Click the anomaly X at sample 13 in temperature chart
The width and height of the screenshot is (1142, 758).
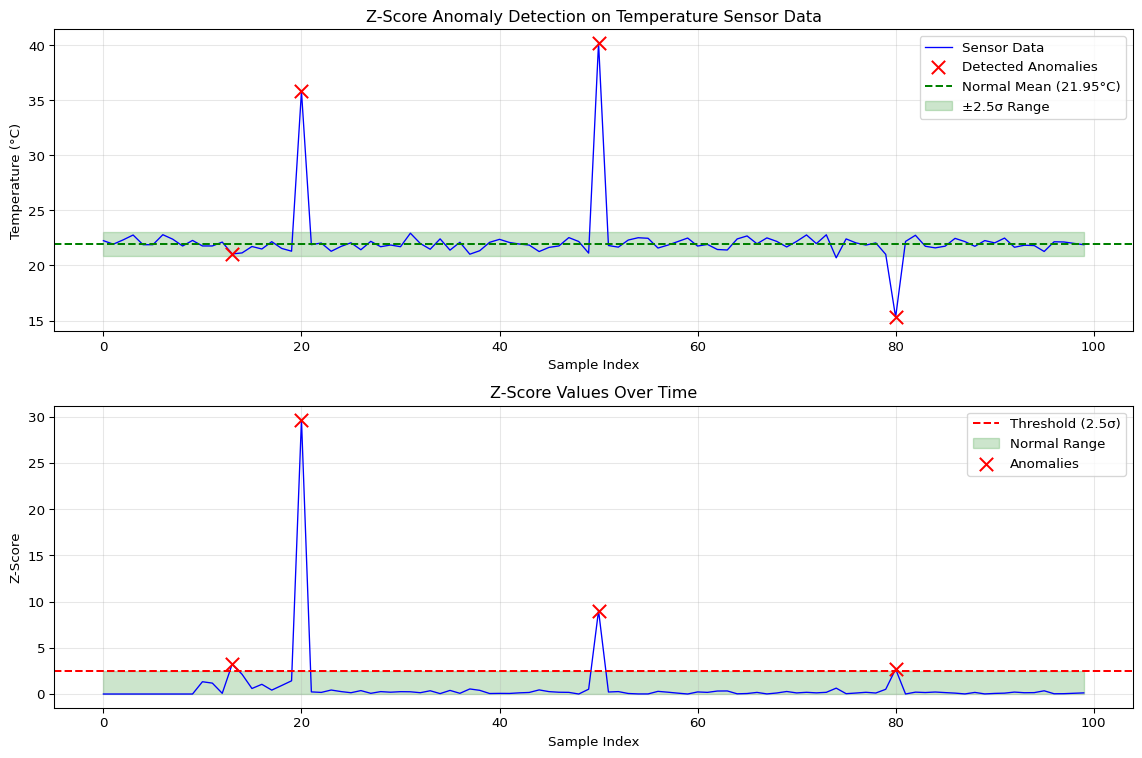click(x=232, y=254)
